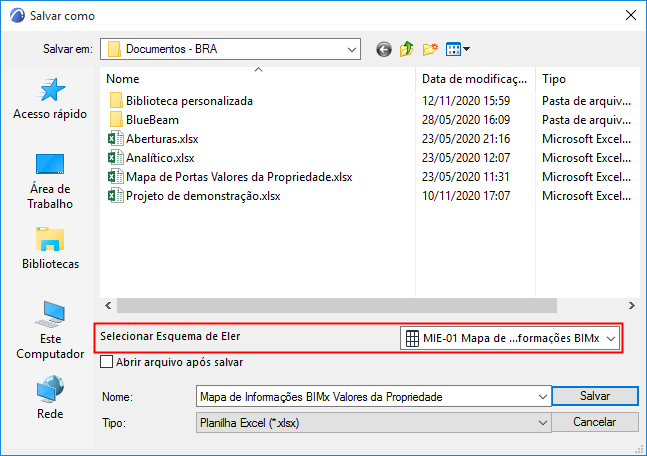Open Bibliotecas in sidebar
This screenshot has width=647, height=456.
pos(50,248)
